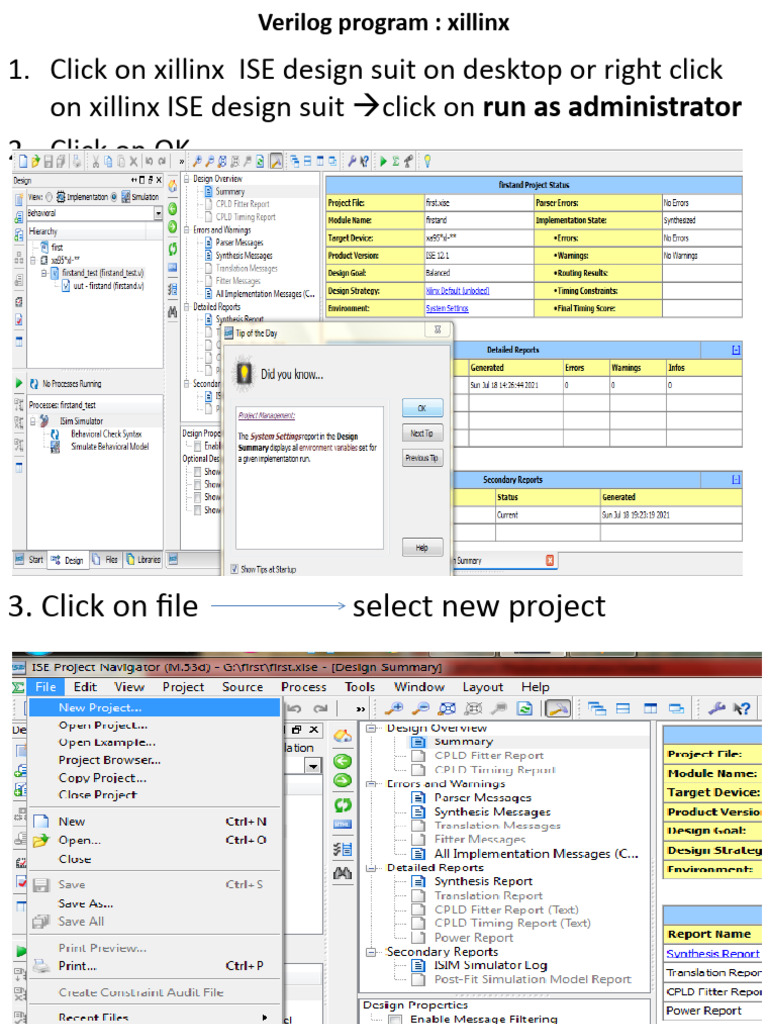Uncheck Show Tips at Startup
768x1024 pixels.
coord(234,569)
